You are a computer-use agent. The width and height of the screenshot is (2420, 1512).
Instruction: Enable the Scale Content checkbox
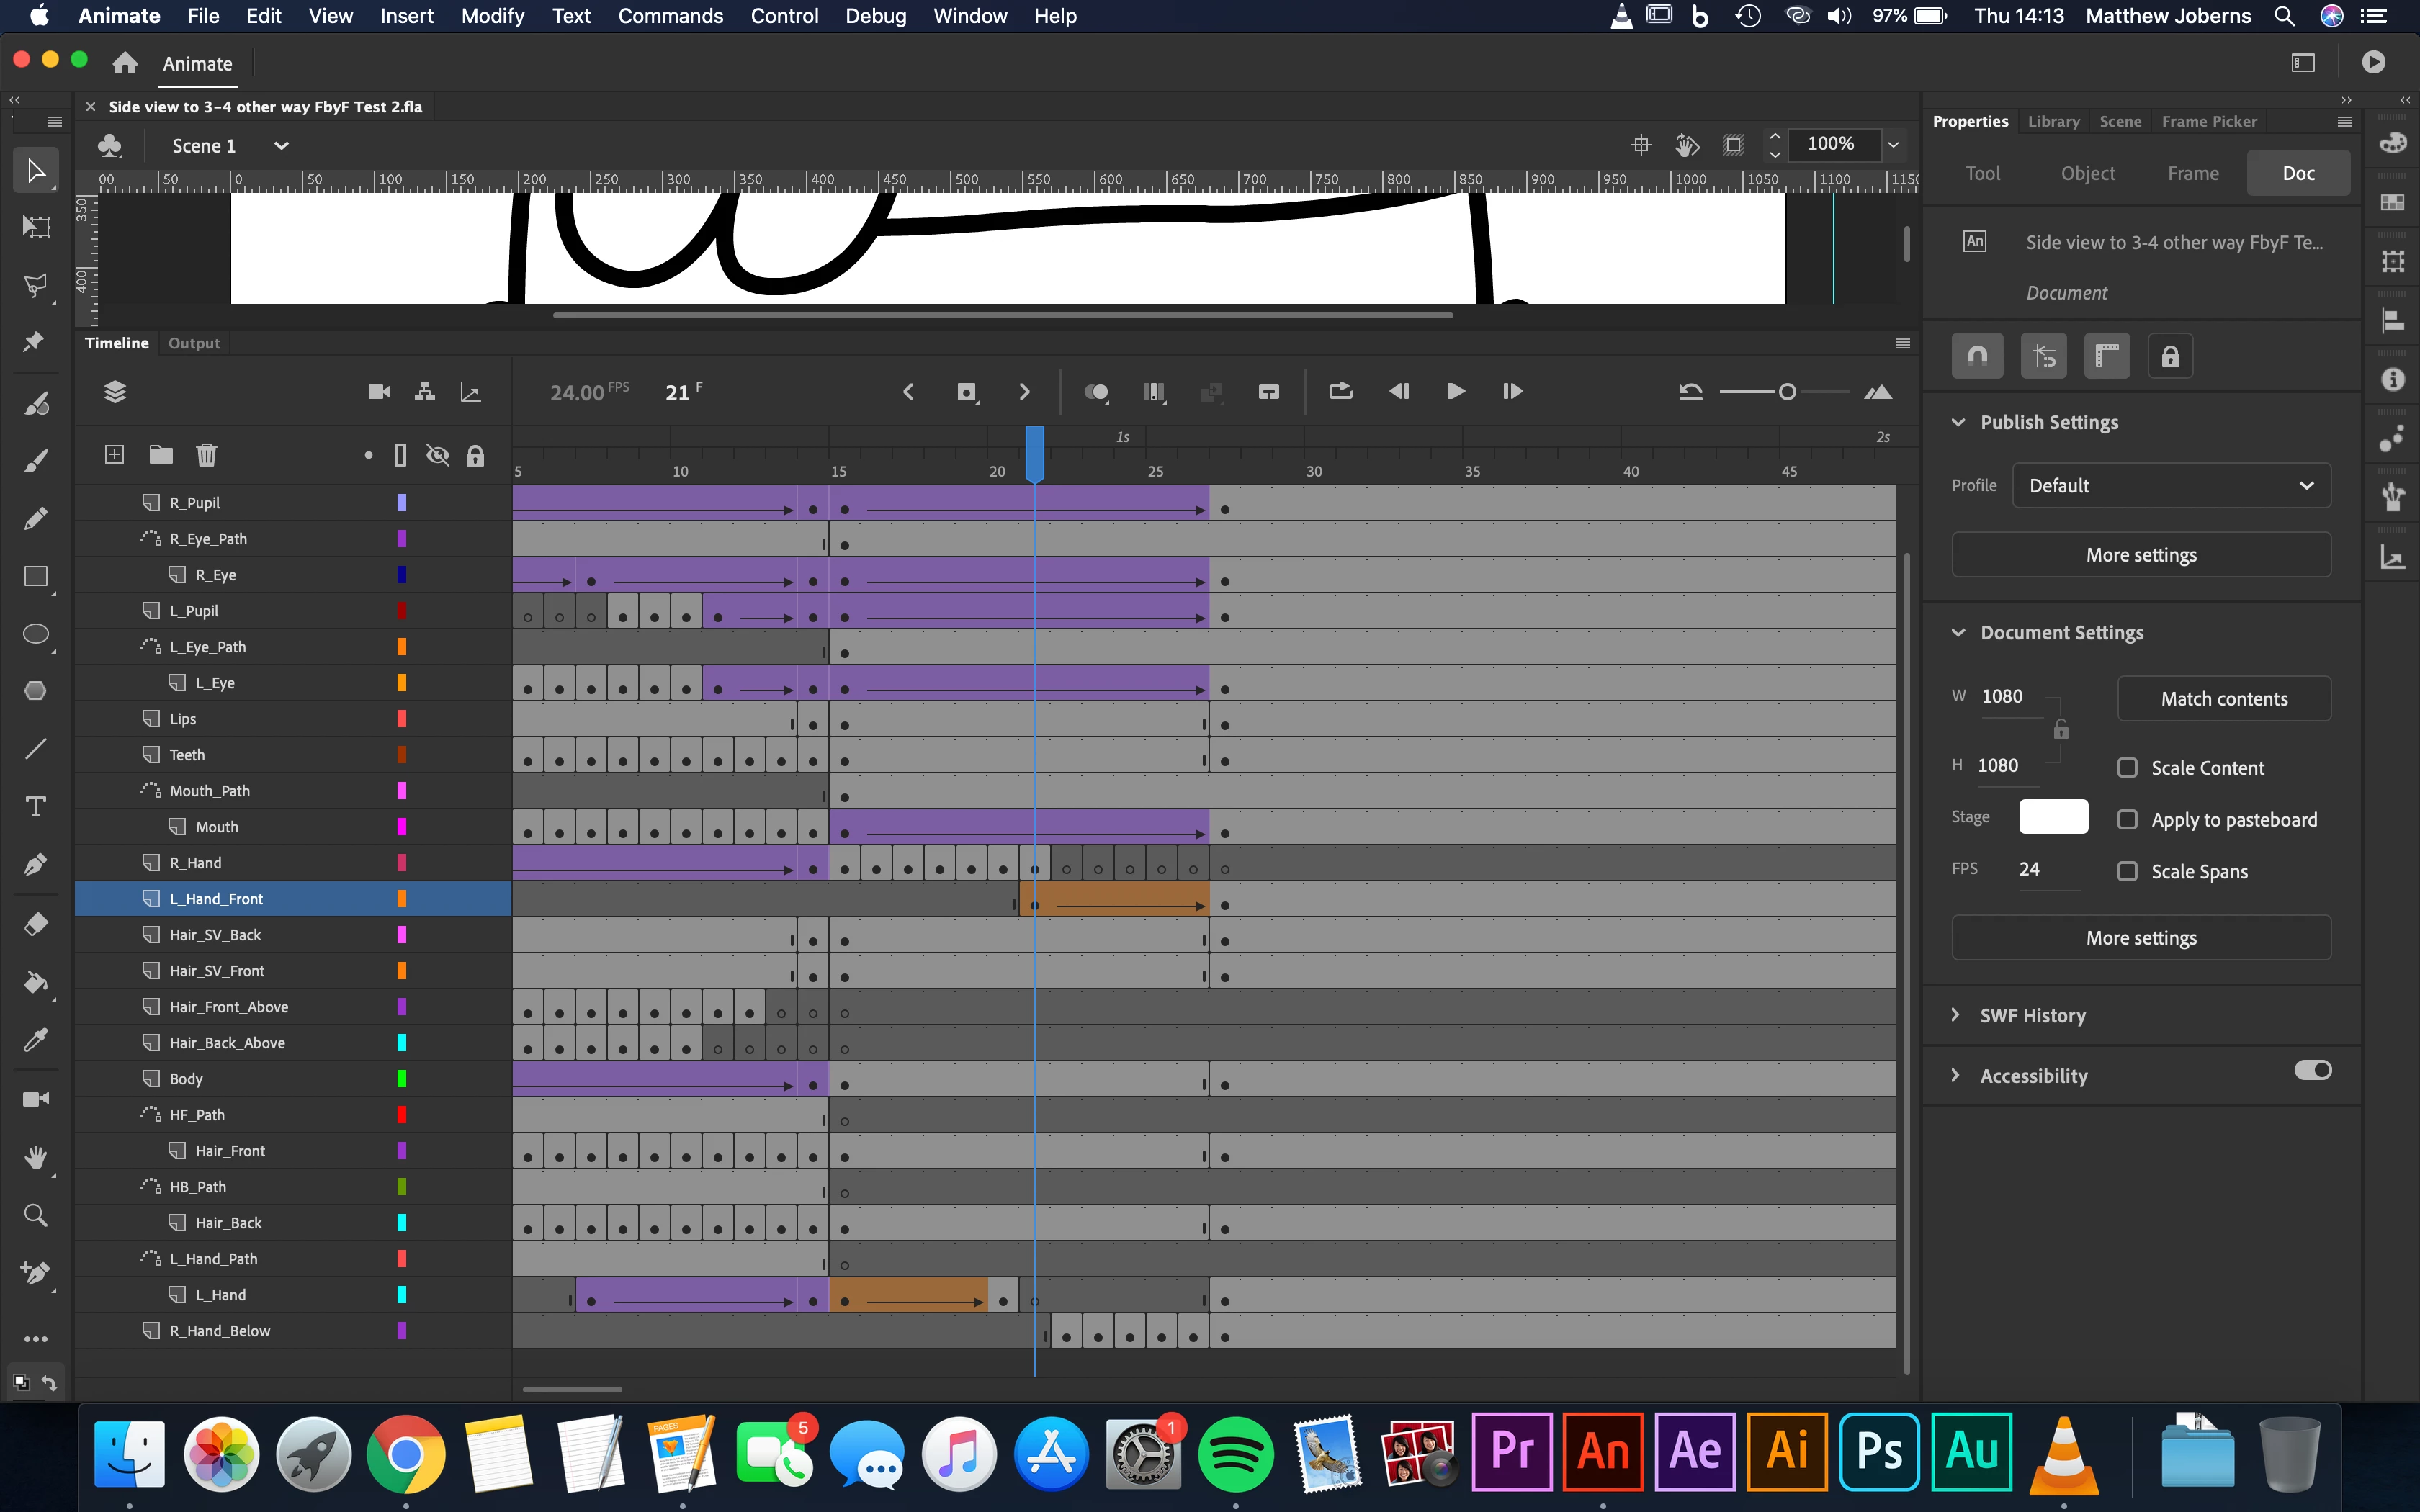coord(2128,768)
